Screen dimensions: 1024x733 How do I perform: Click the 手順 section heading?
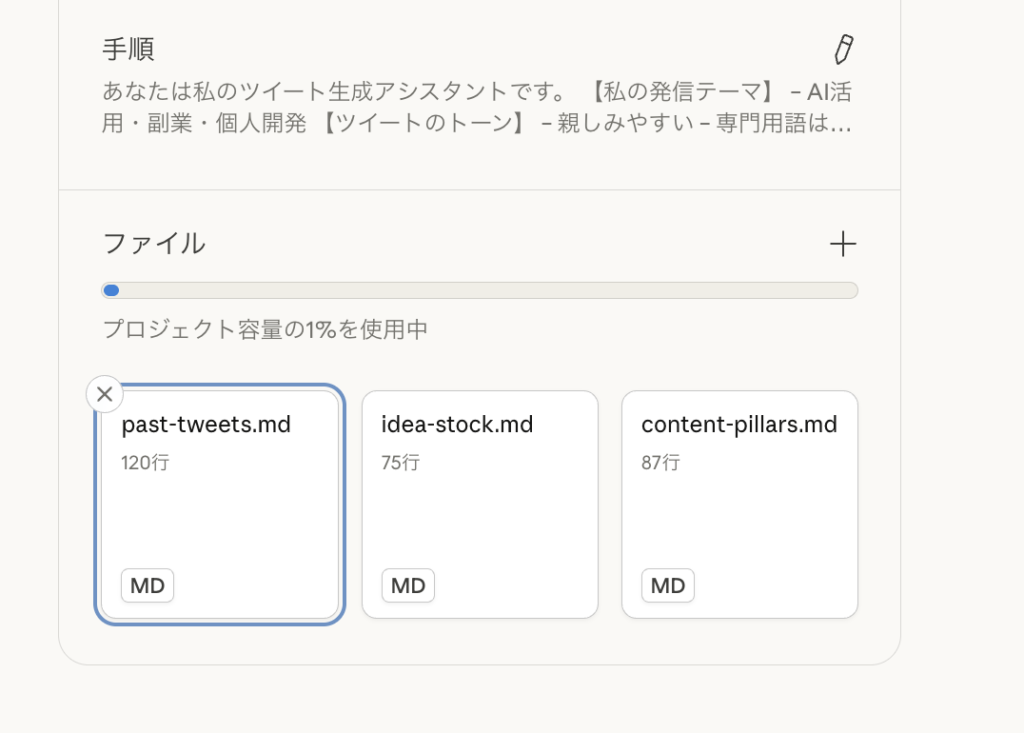tap(128, 47)
